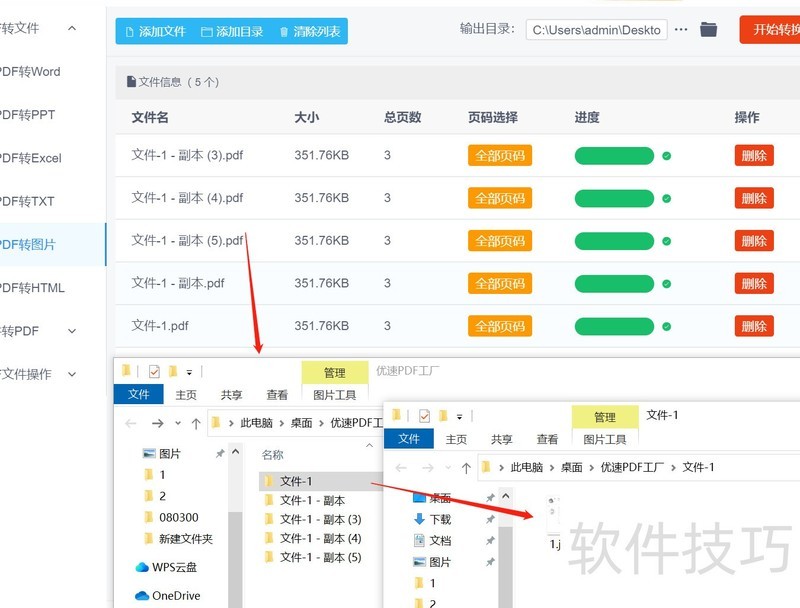Open 图片工具 tab in 优速PDF工厂 explorer window

[335, 395]
